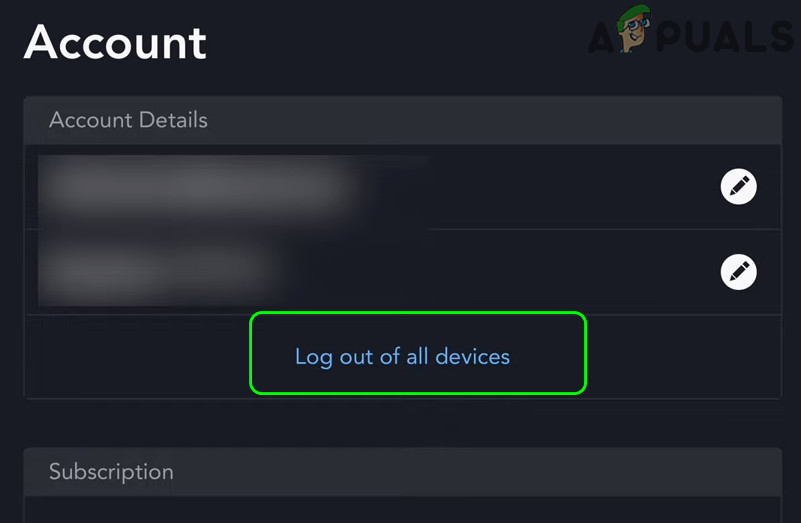Screen dimensions: 801x523
Task: Click the top pencil edit icon
Action: [738, 186]
